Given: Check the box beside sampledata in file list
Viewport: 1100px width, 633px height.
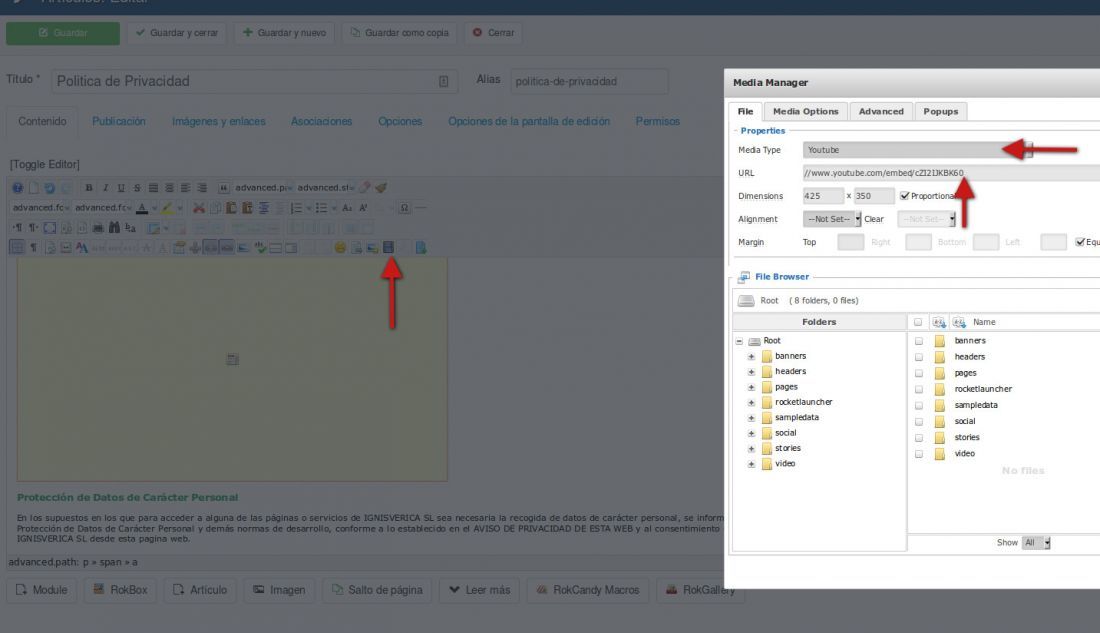Looking at the screenshot, I should click(918, 406).
